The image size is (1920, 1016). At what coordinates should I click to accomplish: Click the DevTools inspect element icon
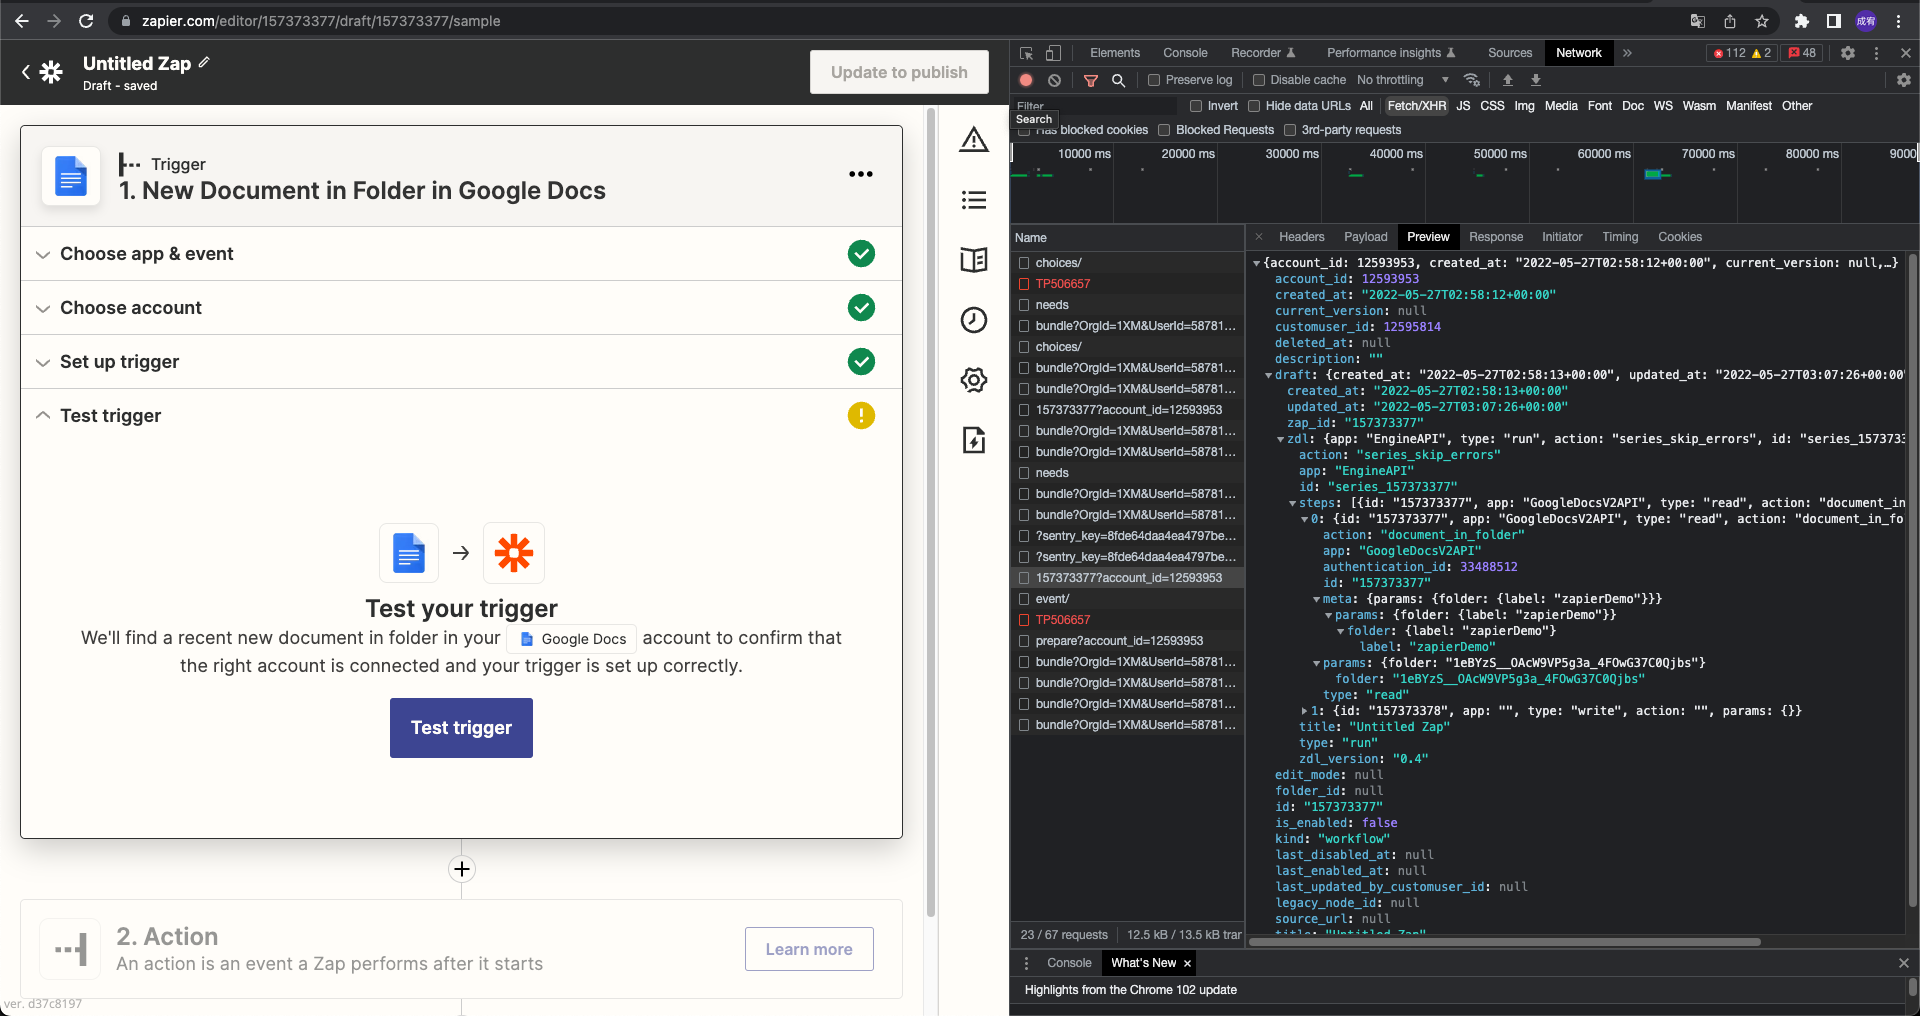pos(1027,53)
